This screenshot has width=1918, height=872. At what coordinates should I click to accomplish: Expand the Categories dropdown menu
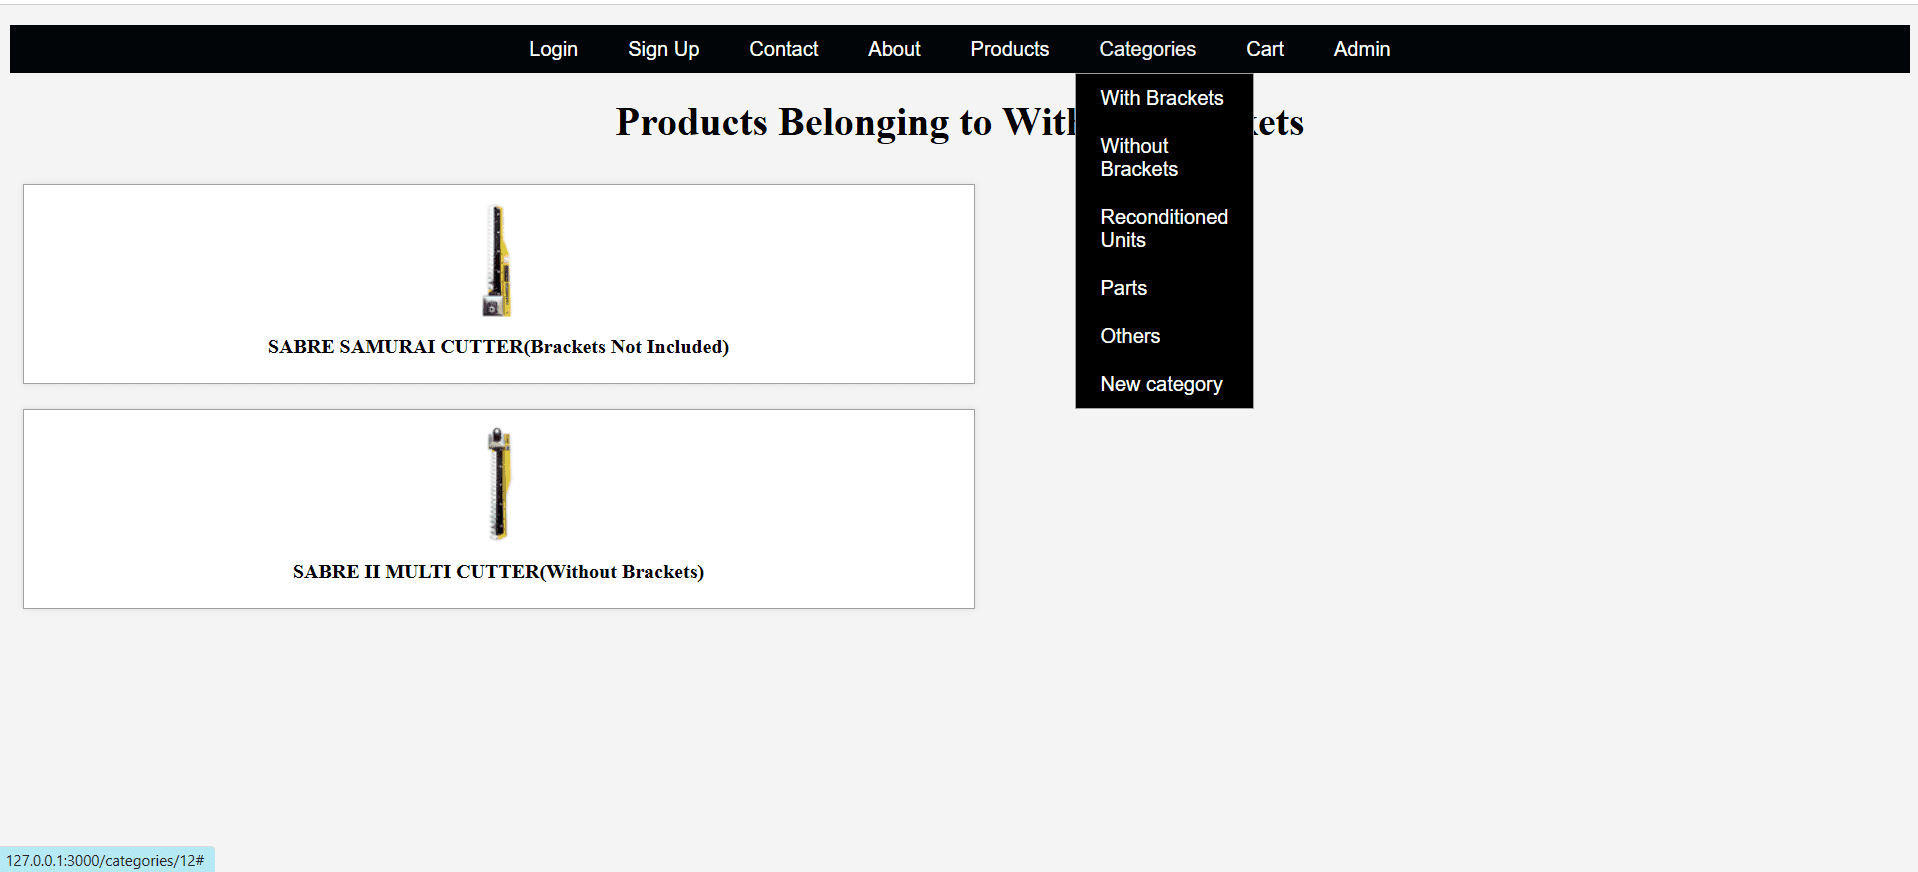1147,49
